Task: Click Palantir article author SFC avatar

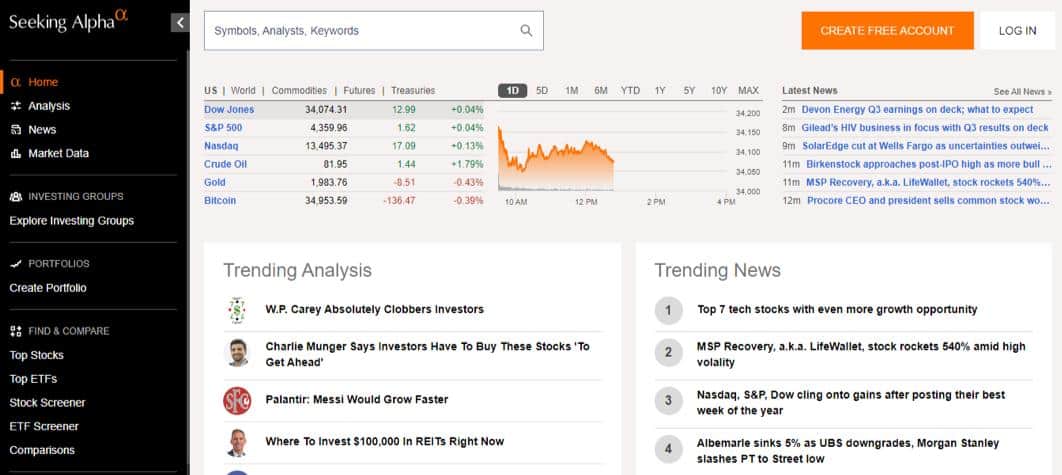Action: point(237,400)
